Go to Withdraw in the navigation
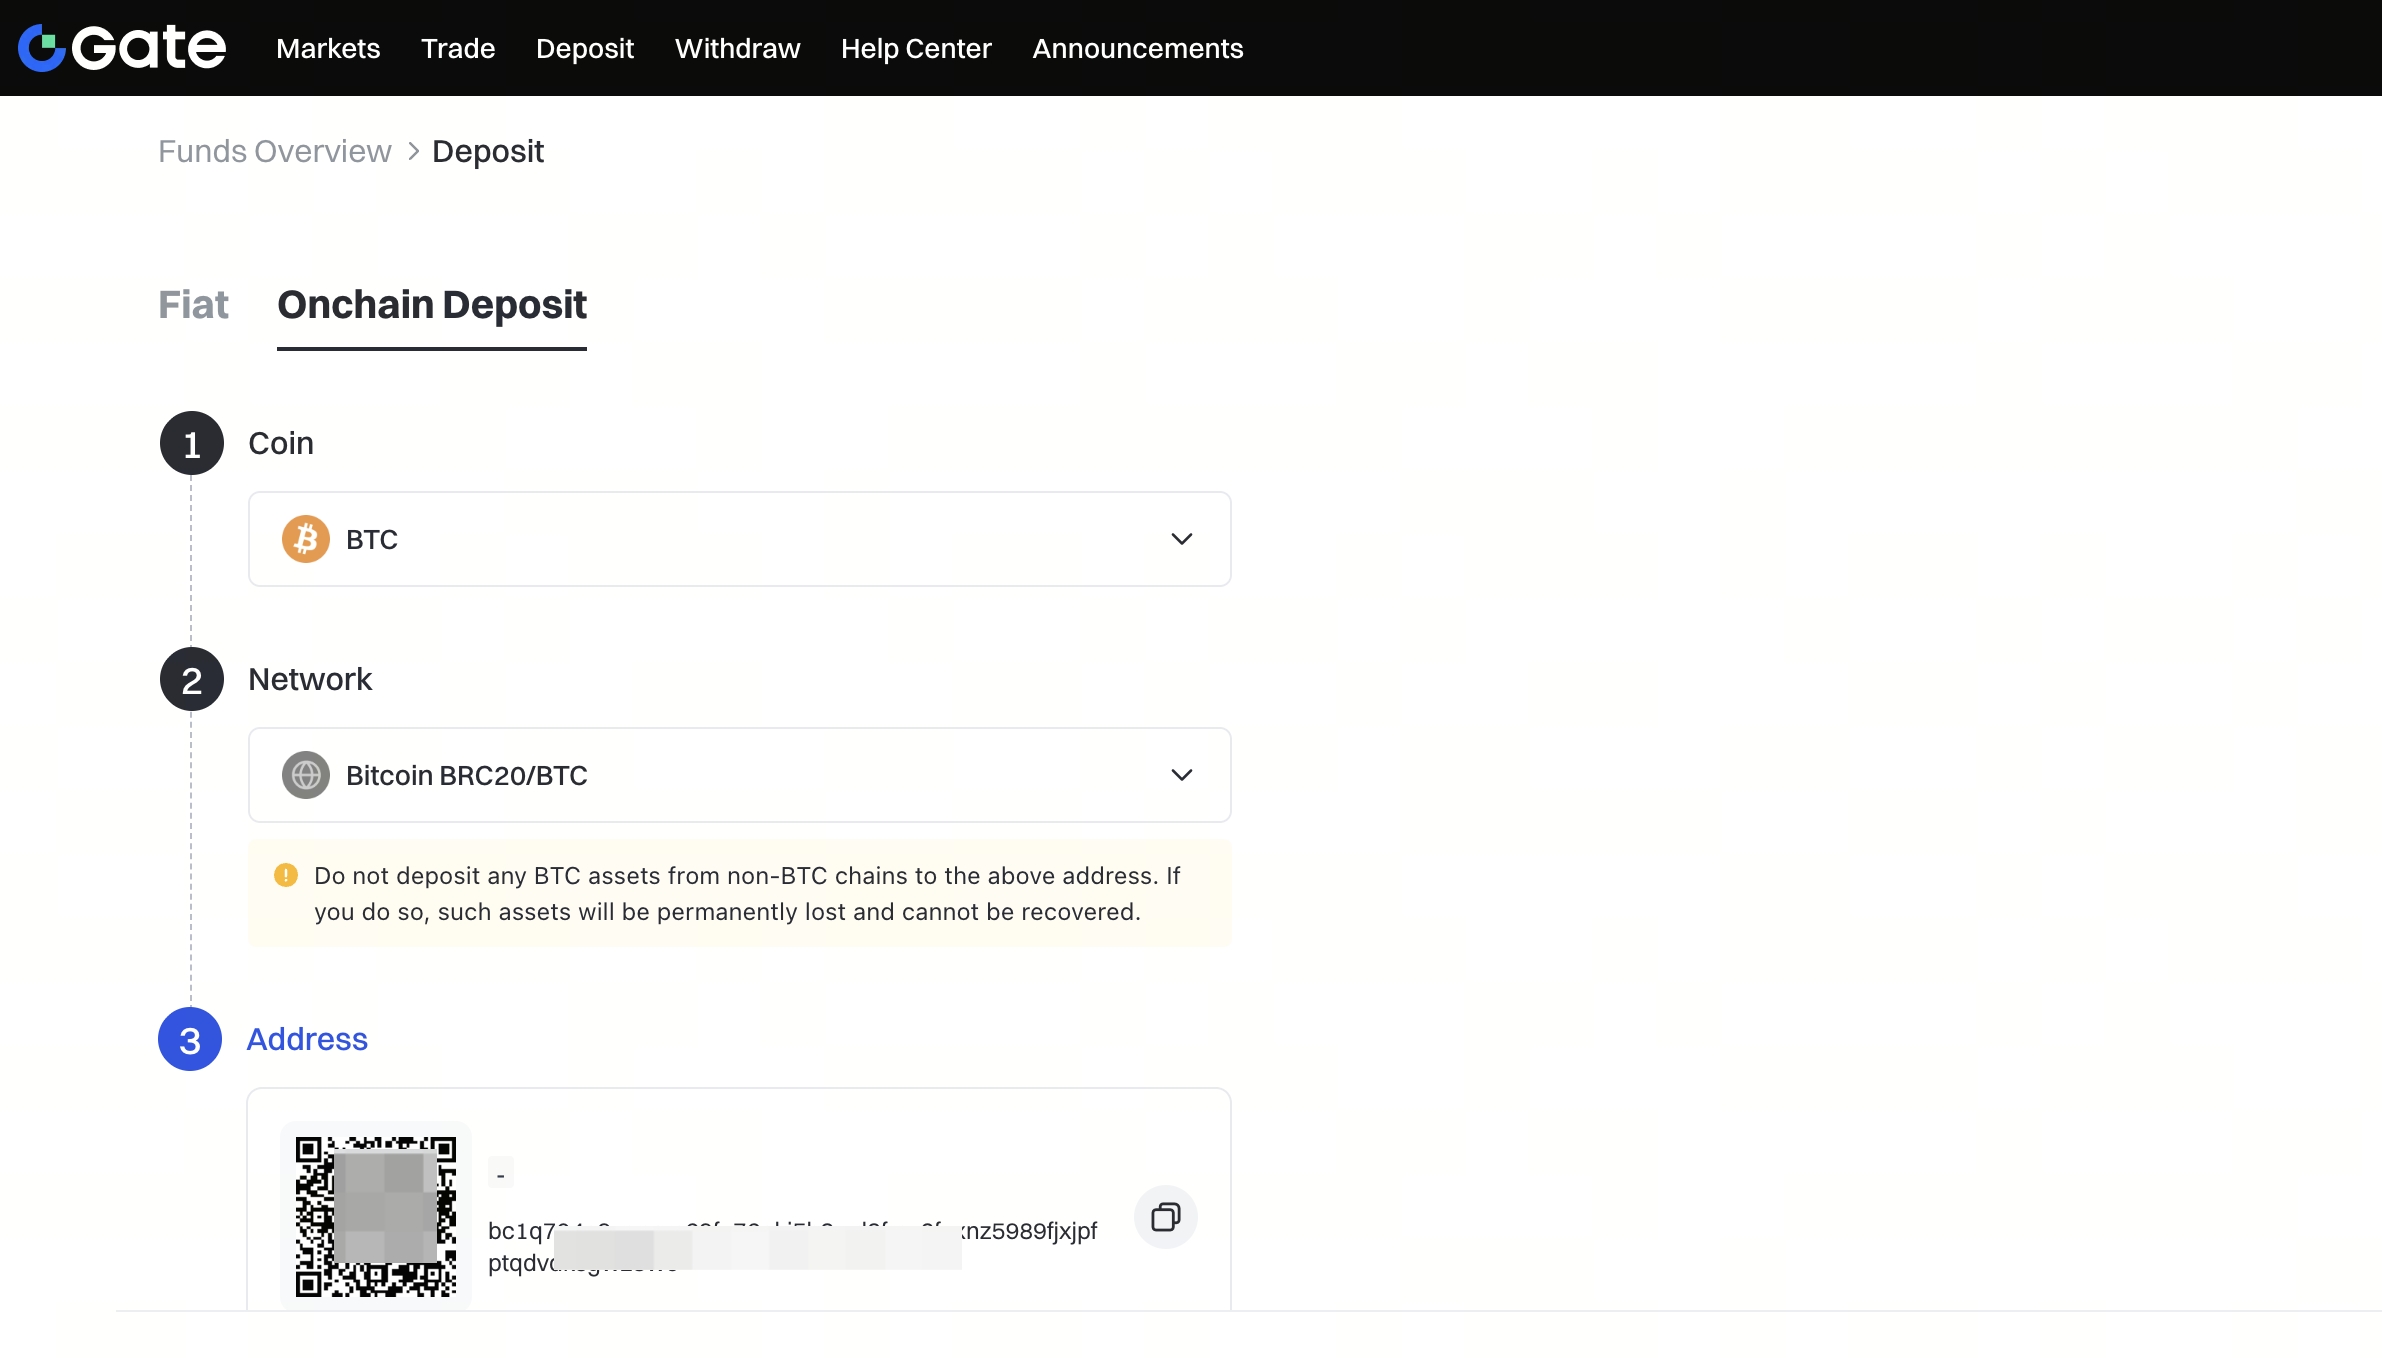2382x1358 pixels. [x=737, y=48]
